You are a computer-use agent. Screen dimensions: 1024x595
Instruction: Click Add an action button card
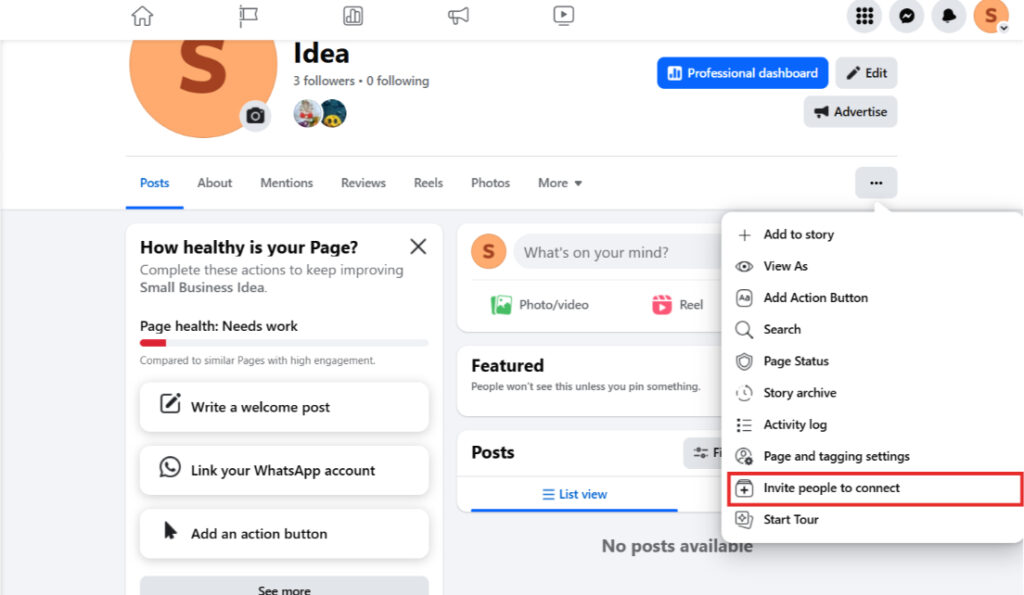(284, 534)
